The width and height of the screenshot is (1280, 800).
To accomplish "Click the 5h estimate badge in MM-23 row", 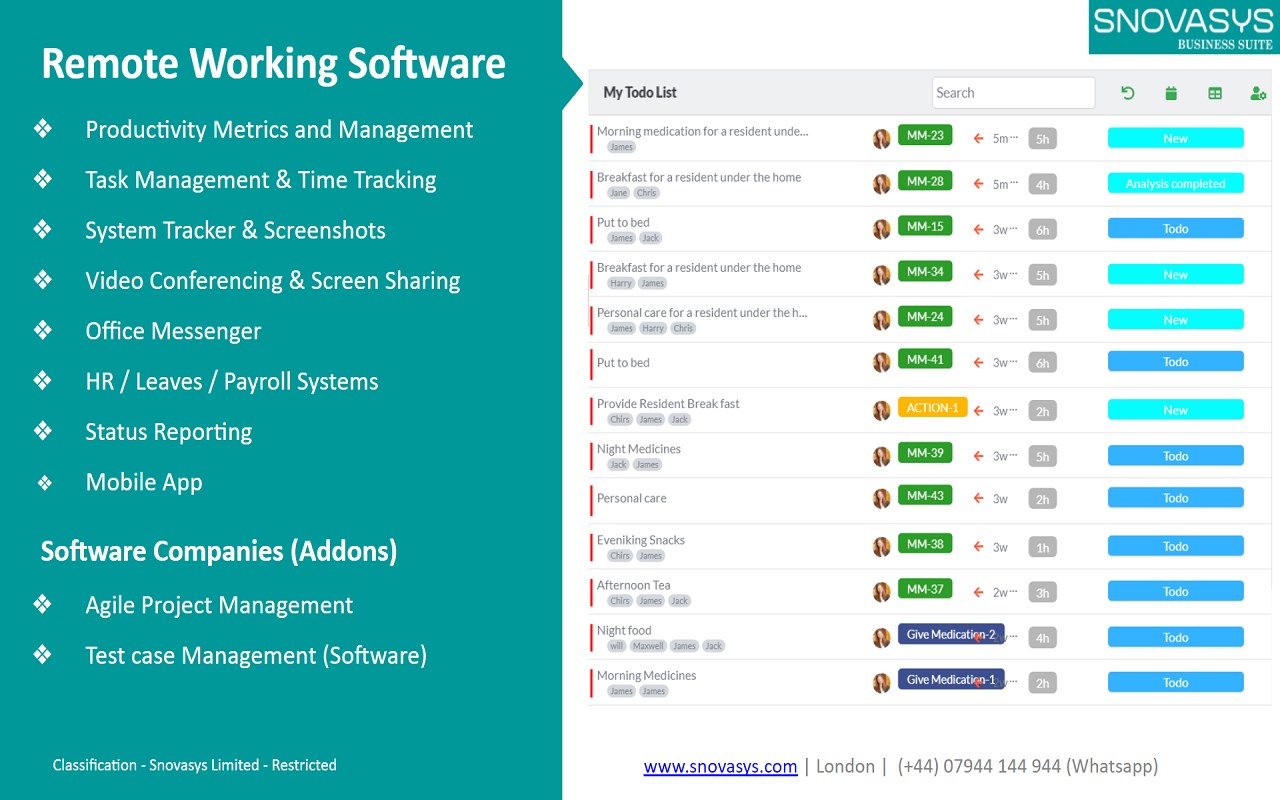I will pyautogui.click(x=1042, y=139).
